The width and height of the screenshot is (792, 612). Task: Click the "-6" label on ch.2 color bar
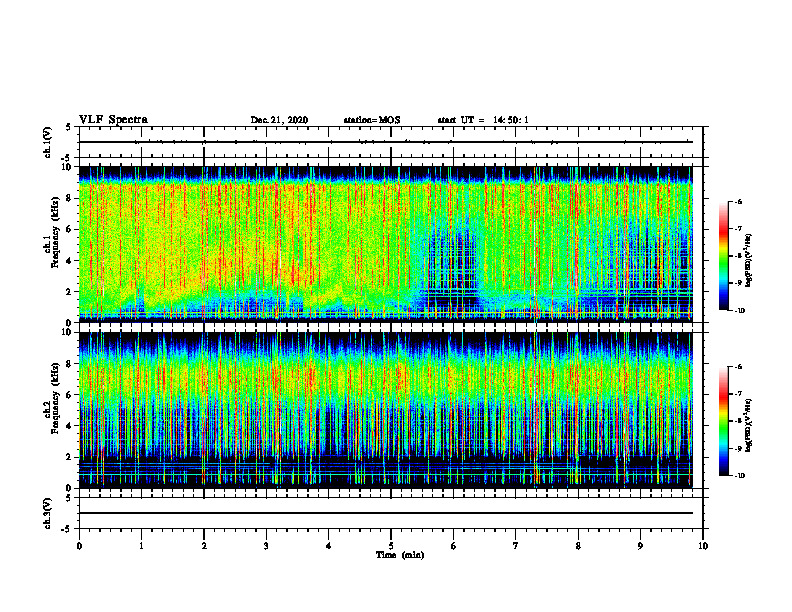tap(738, 367)
